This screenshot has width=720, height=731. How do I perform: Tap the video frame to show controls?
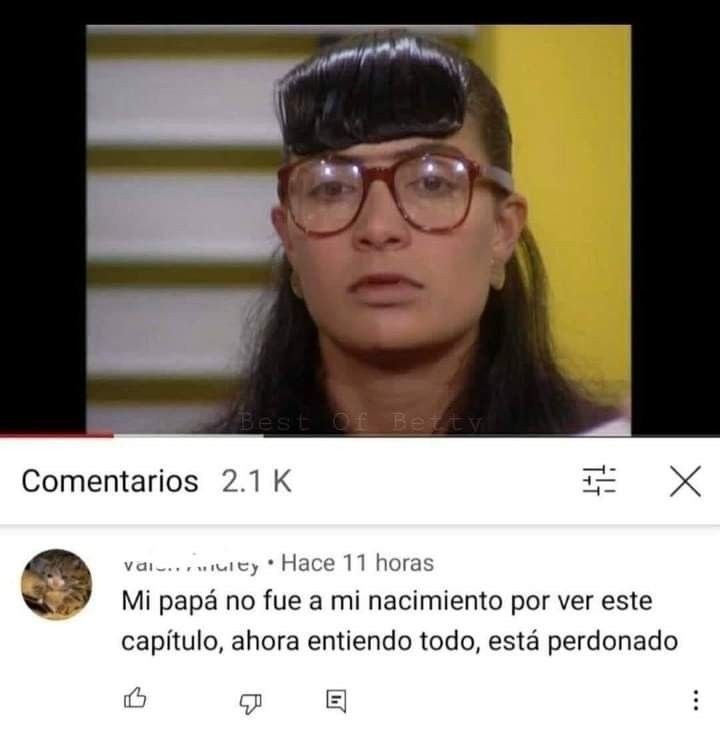[x=358, y=230]
